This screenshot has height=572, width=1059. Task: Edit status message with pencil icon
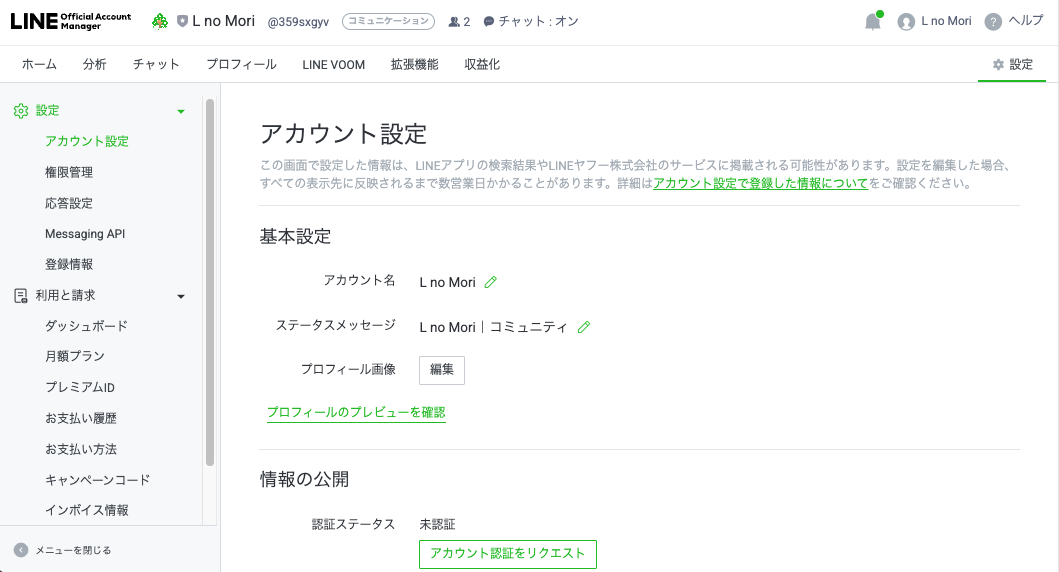point(584,327)
